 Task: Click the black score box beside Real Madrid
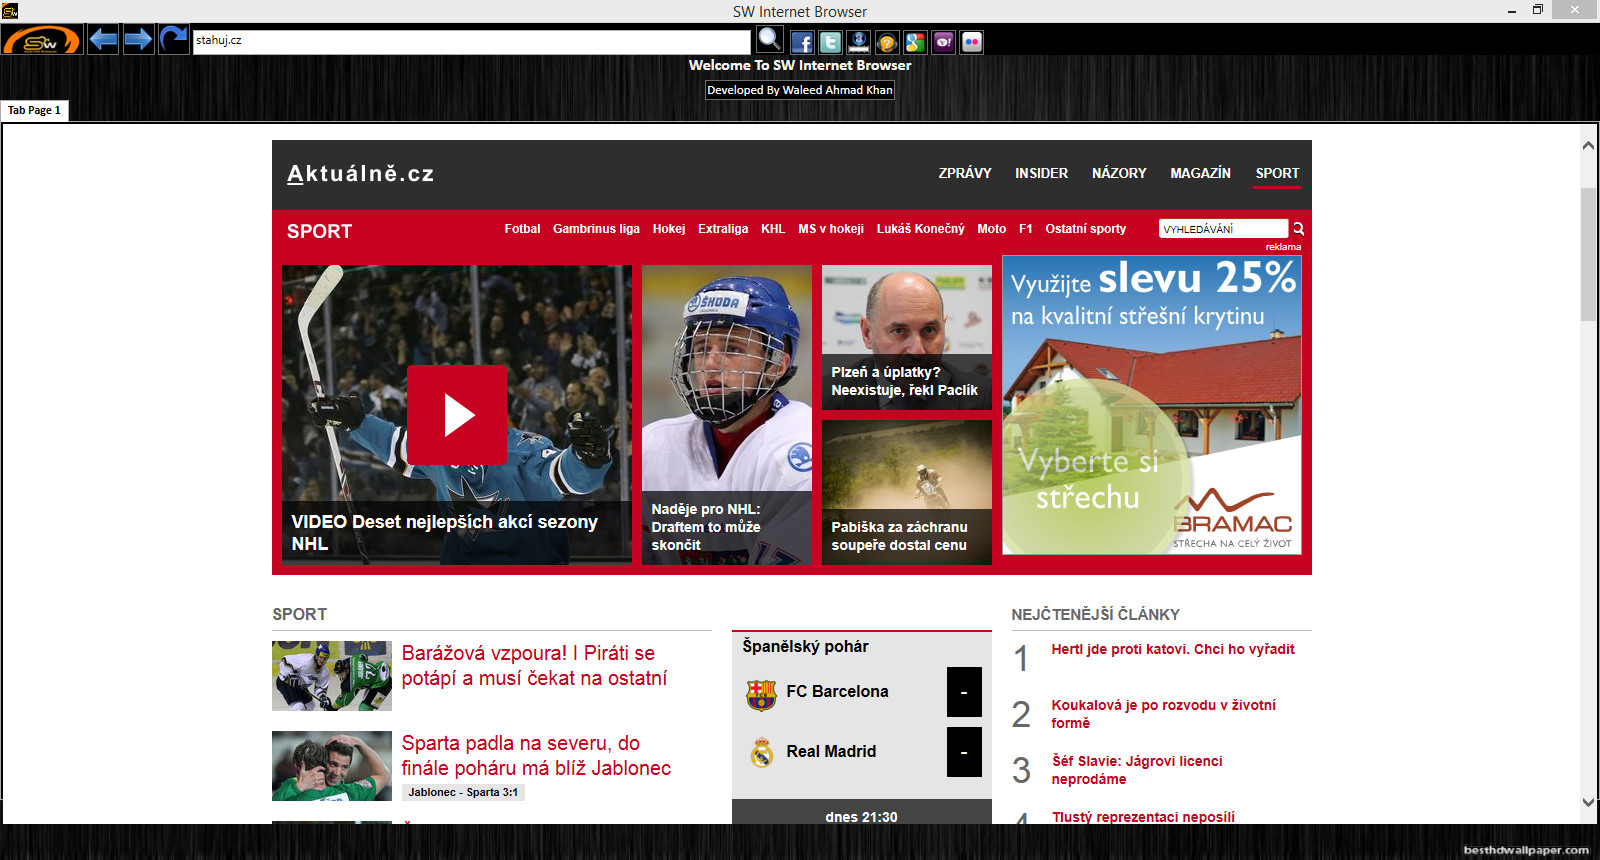[964, 752]
